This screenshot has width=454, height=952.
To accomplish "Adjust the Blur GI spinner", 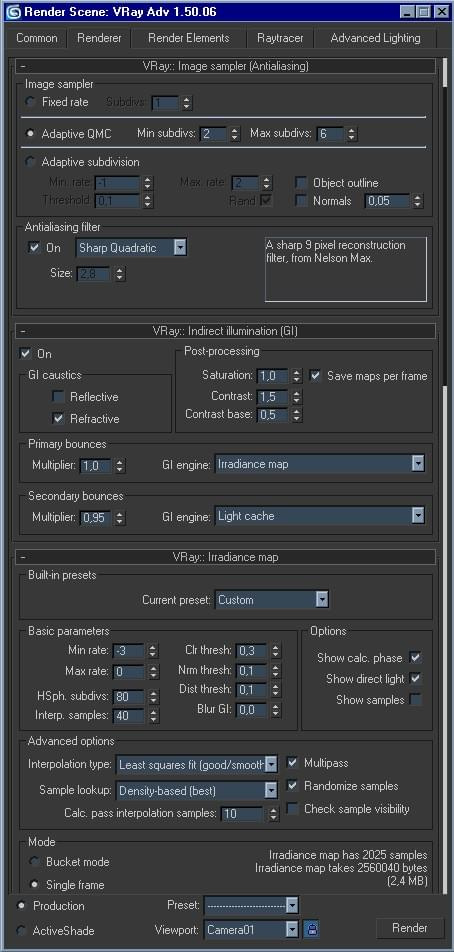I will [x=276, y=709].
